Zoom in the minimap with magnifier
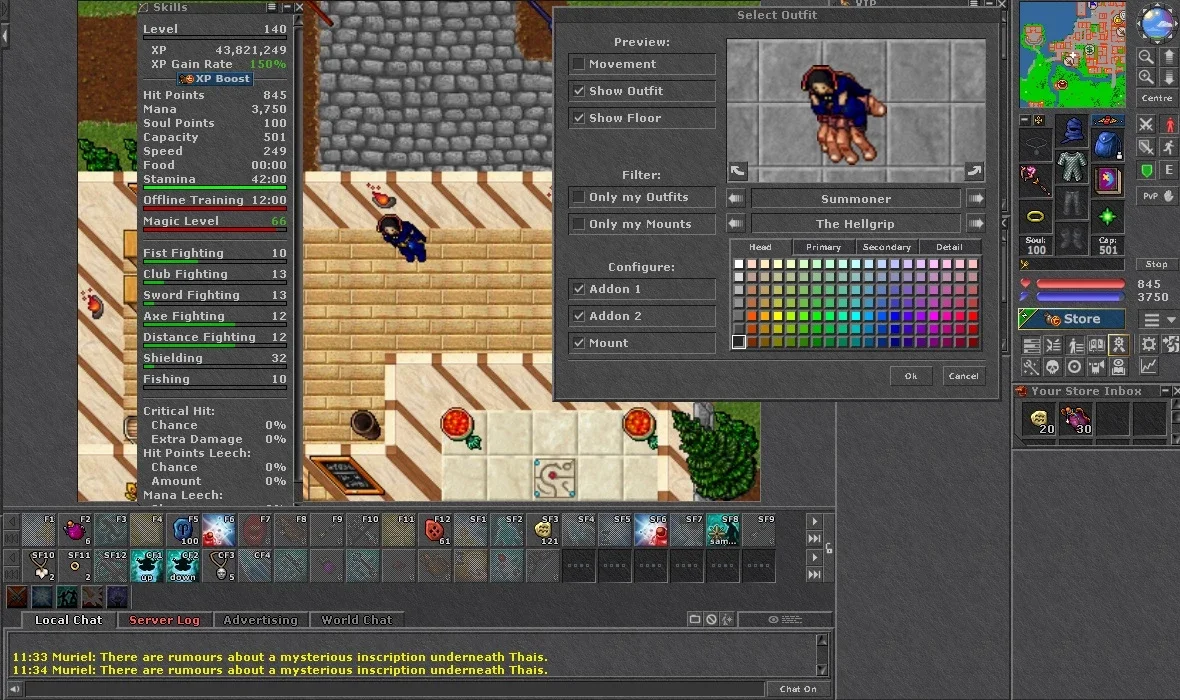 (x=1146, y=77)
